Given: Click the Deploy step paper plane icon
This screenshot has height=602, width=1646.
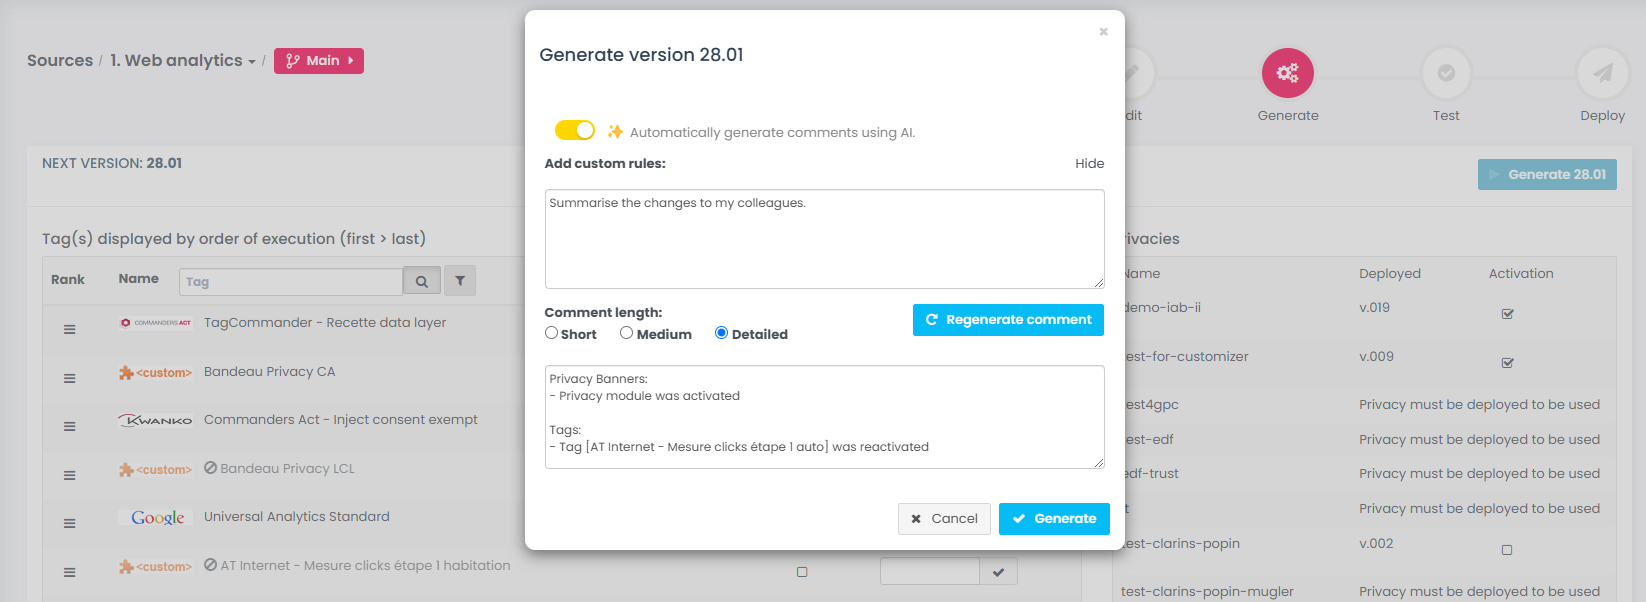Looking at the screenshot, I should 1602,73.
